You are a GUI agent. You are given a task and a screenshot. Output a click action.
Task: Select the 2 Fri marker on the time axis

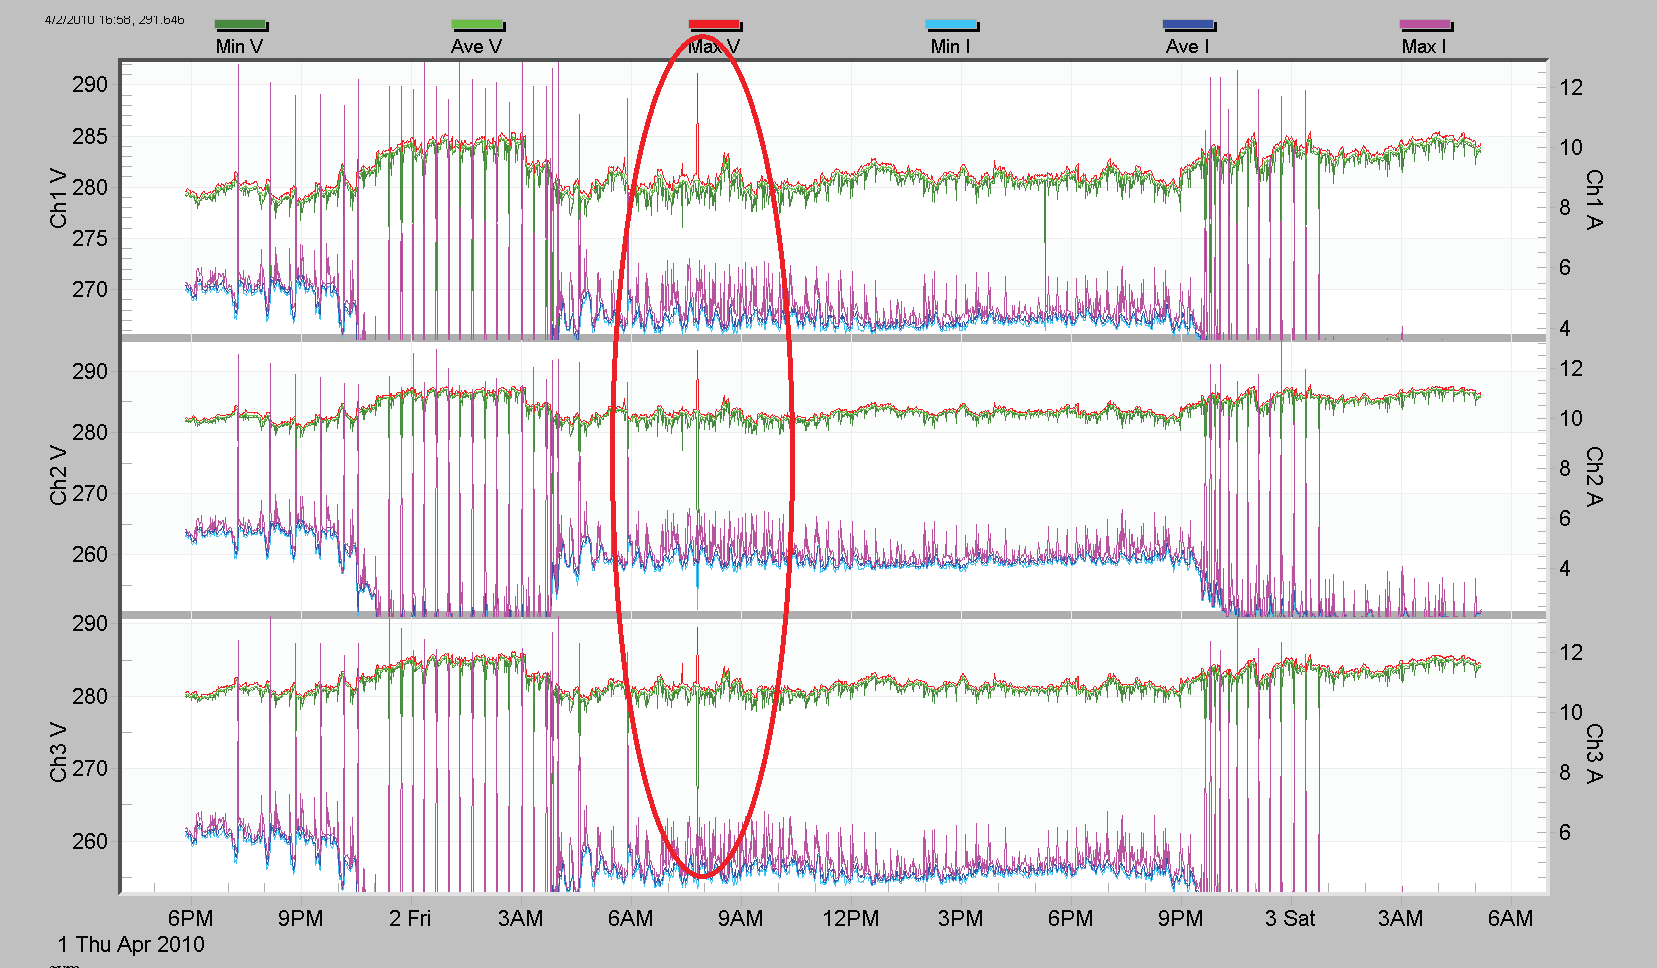[x=411, y=917]
